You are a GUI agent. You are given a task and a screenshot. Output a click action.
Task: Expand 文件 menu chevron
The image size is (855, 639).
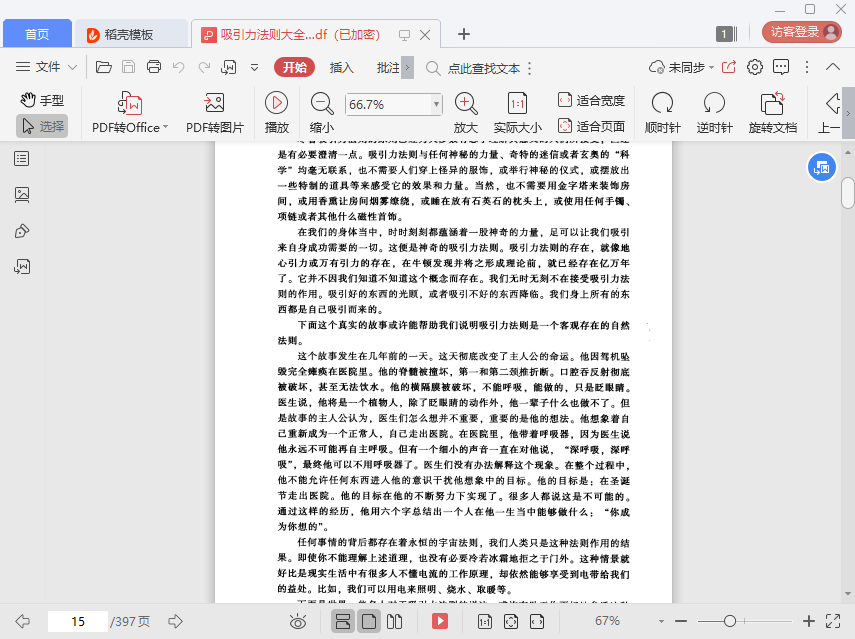click(73, 68)
